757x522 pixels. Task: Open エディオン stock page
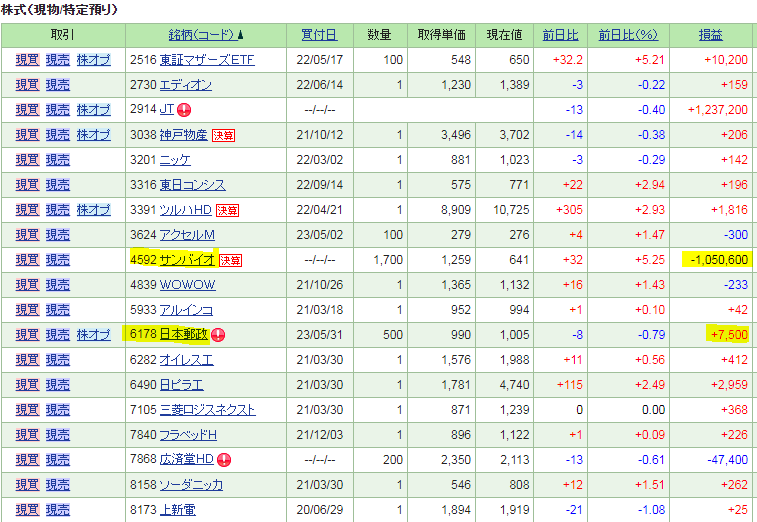186,85
